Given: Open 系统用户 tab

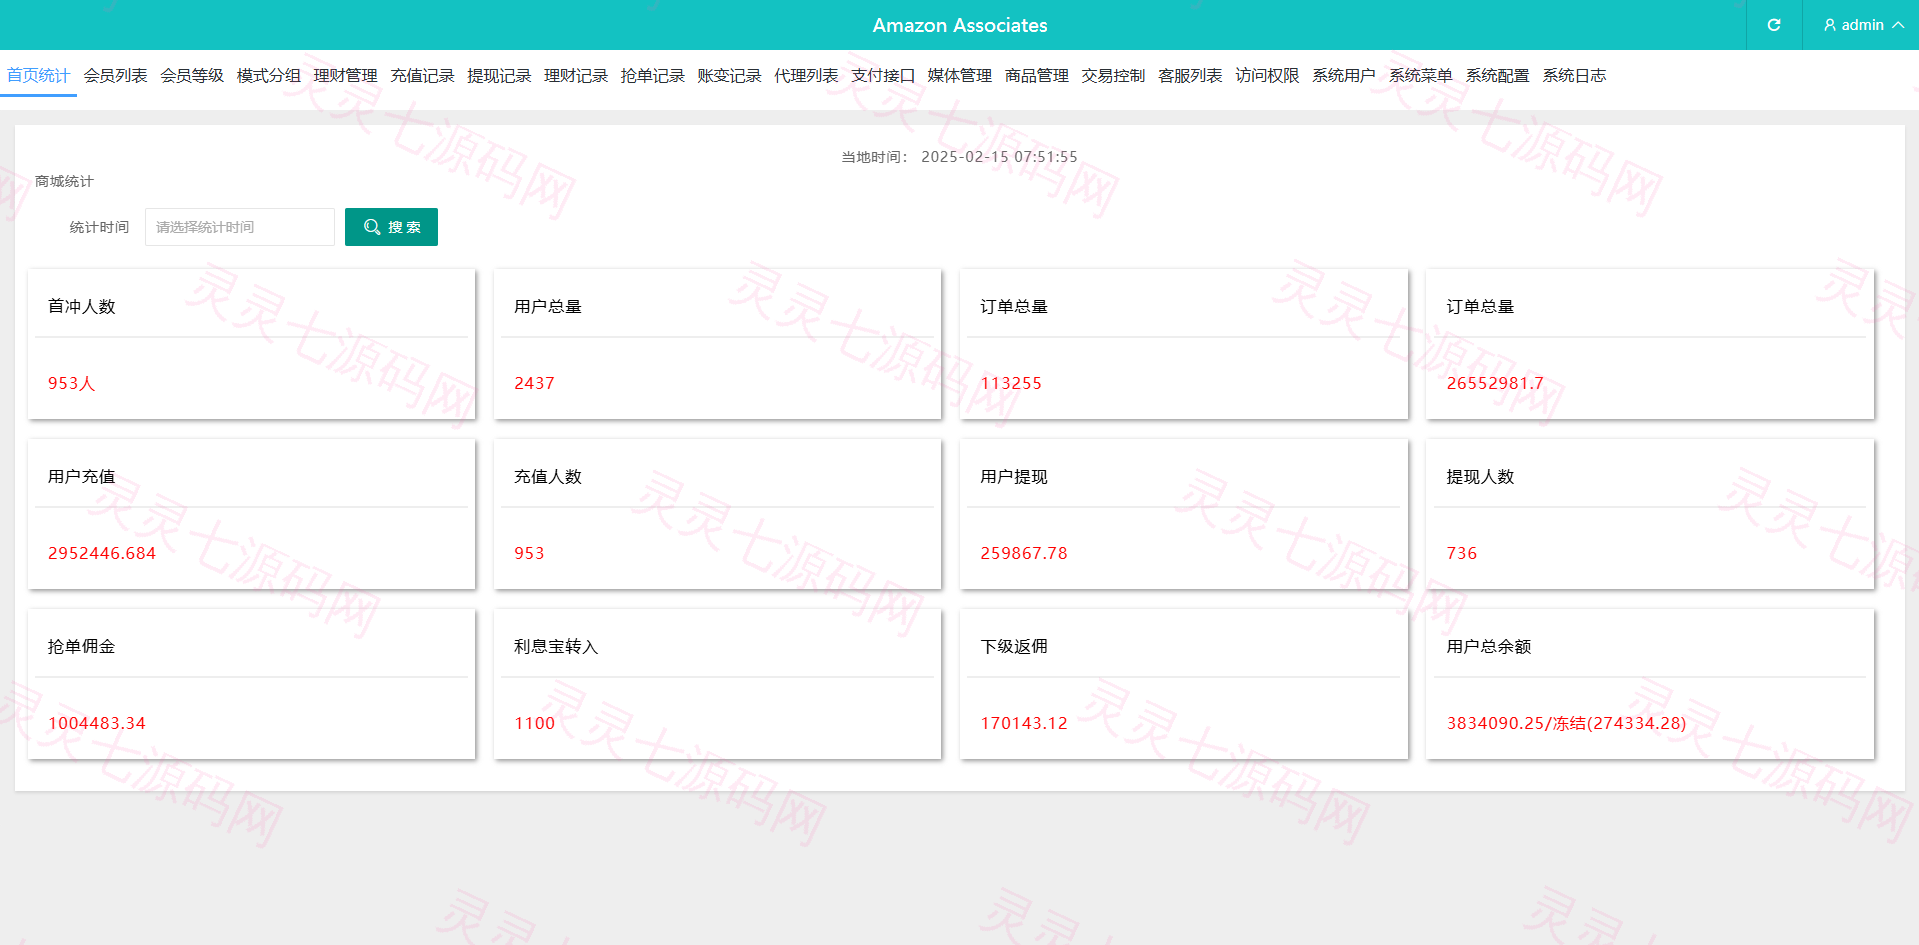Looking at the screenshot, I should pos(1343,75).
